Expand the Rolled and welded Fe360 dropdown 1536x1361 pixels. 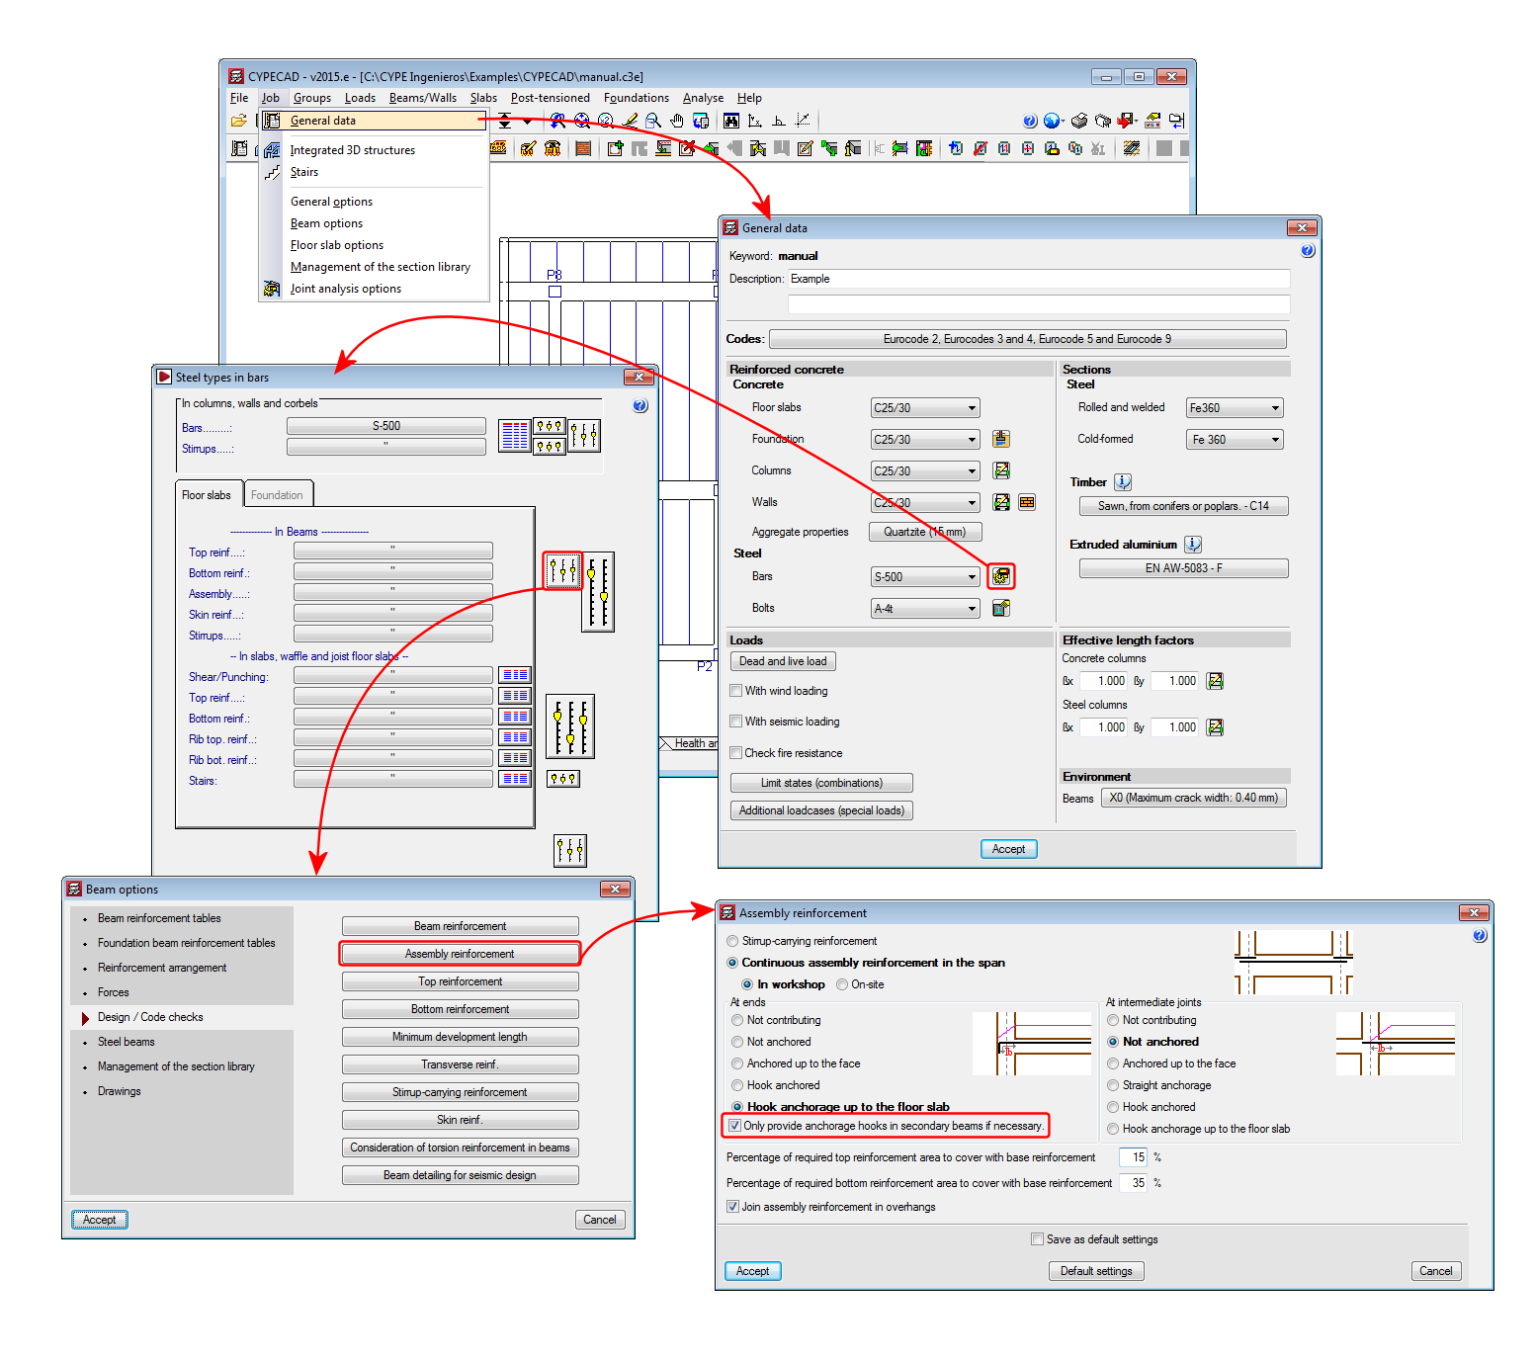coord(1274,407)
